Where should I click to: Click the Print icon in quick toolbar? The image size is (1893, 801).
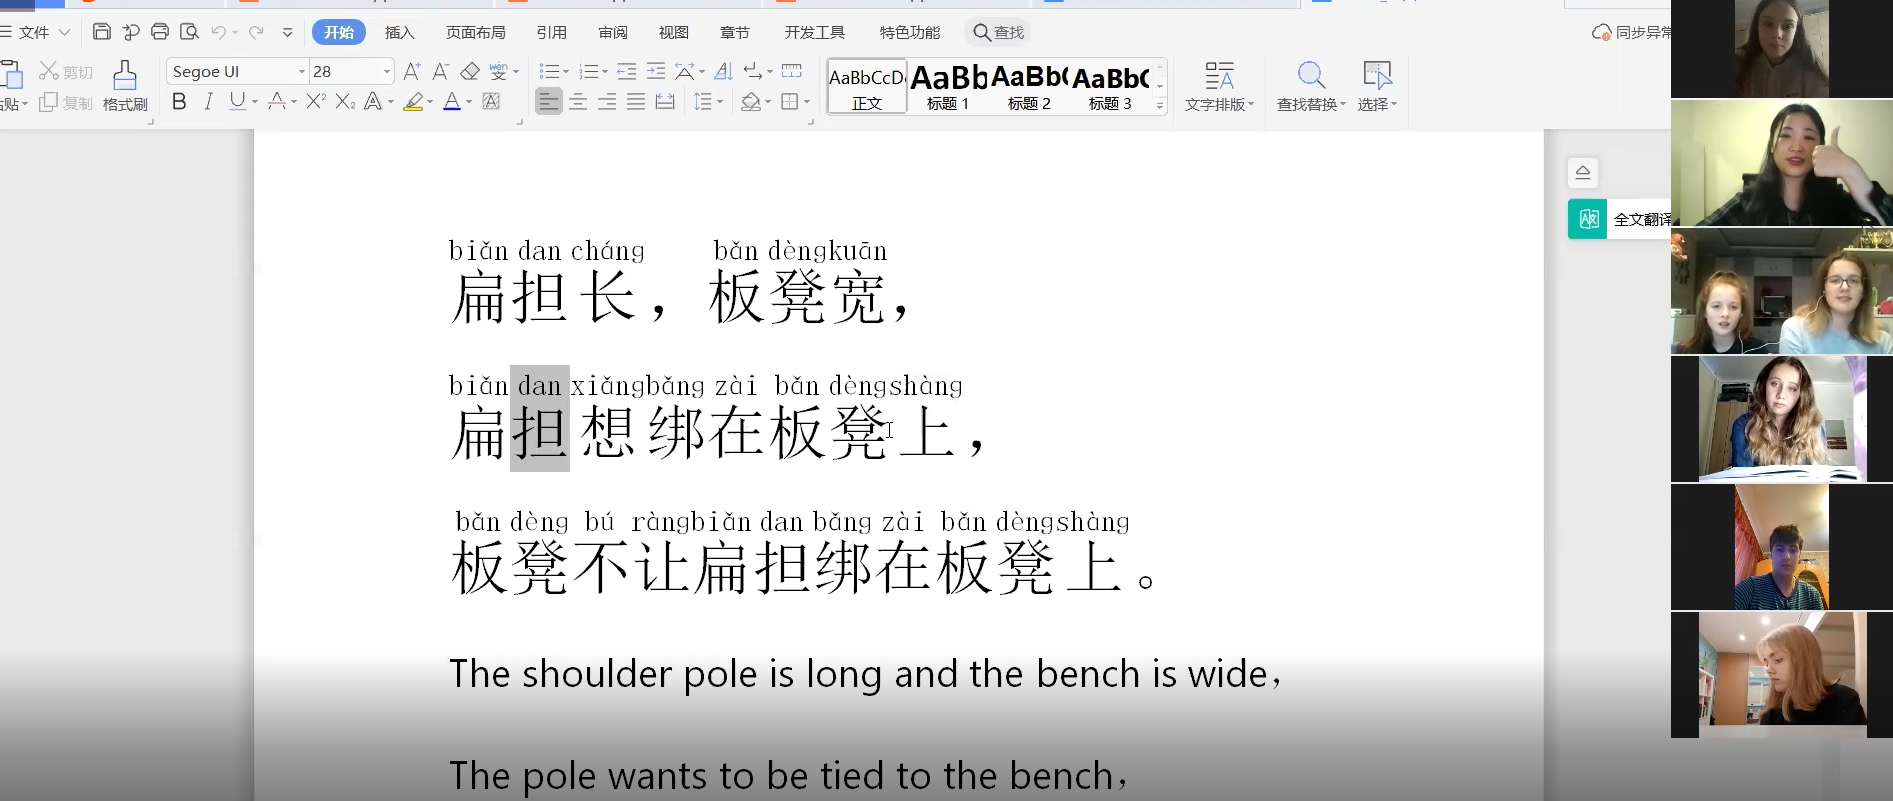160,32
